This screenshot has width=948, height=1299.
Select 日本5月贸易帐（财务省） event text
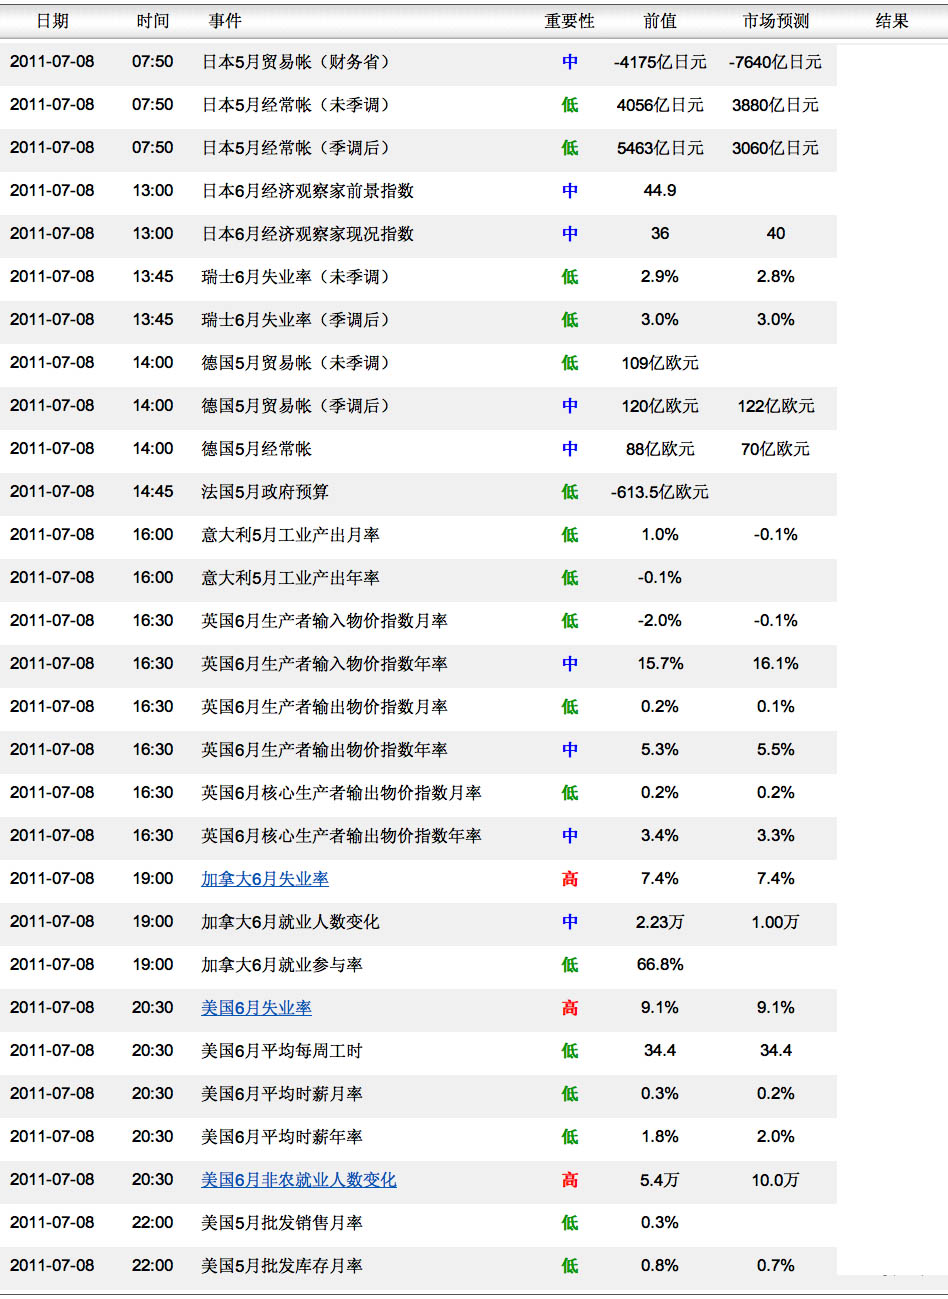[x=300, y=62]
